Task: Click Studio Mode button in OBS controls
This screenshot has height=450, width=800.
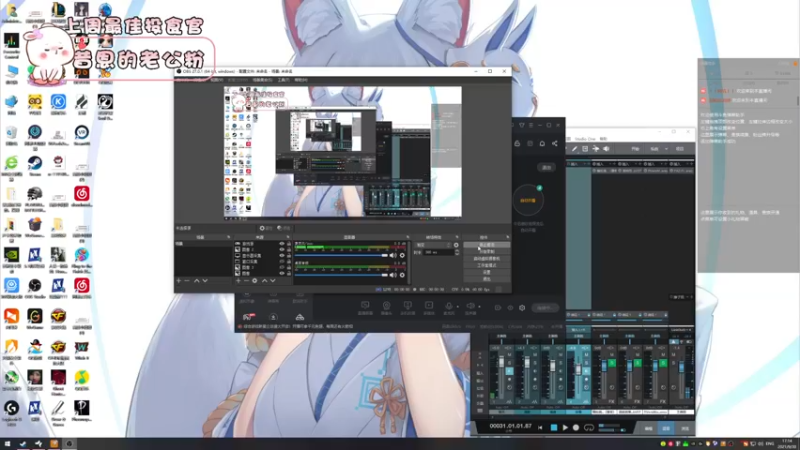Action: click(x=486, y=265)
